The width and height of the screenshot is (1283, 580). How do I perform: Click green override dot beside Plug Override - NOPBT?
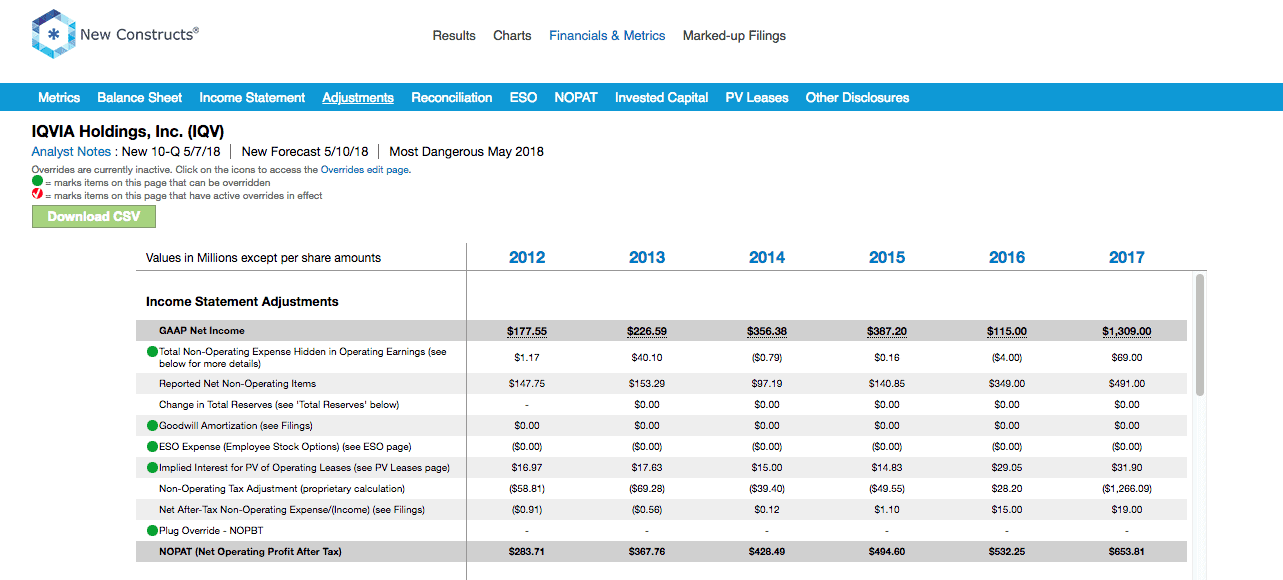152,530
